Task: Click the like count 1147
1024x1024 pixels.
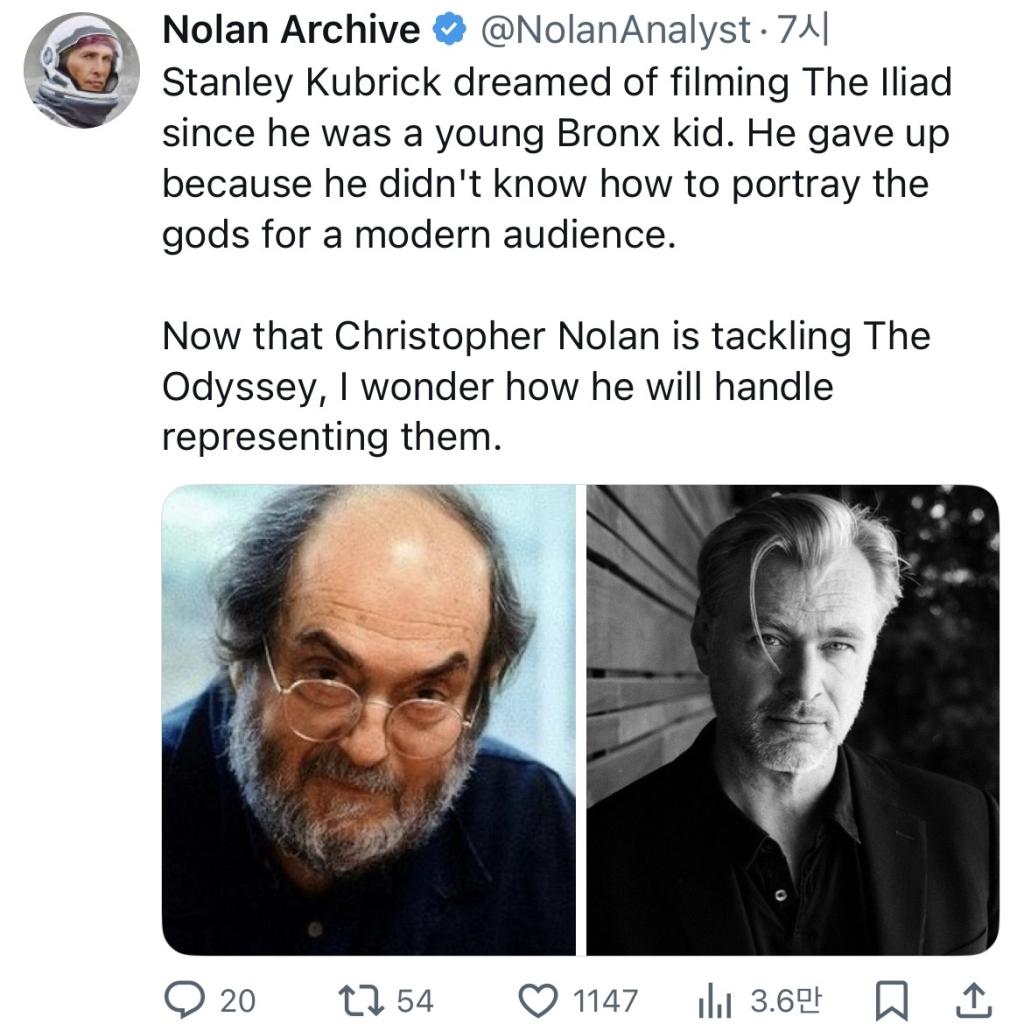Action: point(607,1000)
